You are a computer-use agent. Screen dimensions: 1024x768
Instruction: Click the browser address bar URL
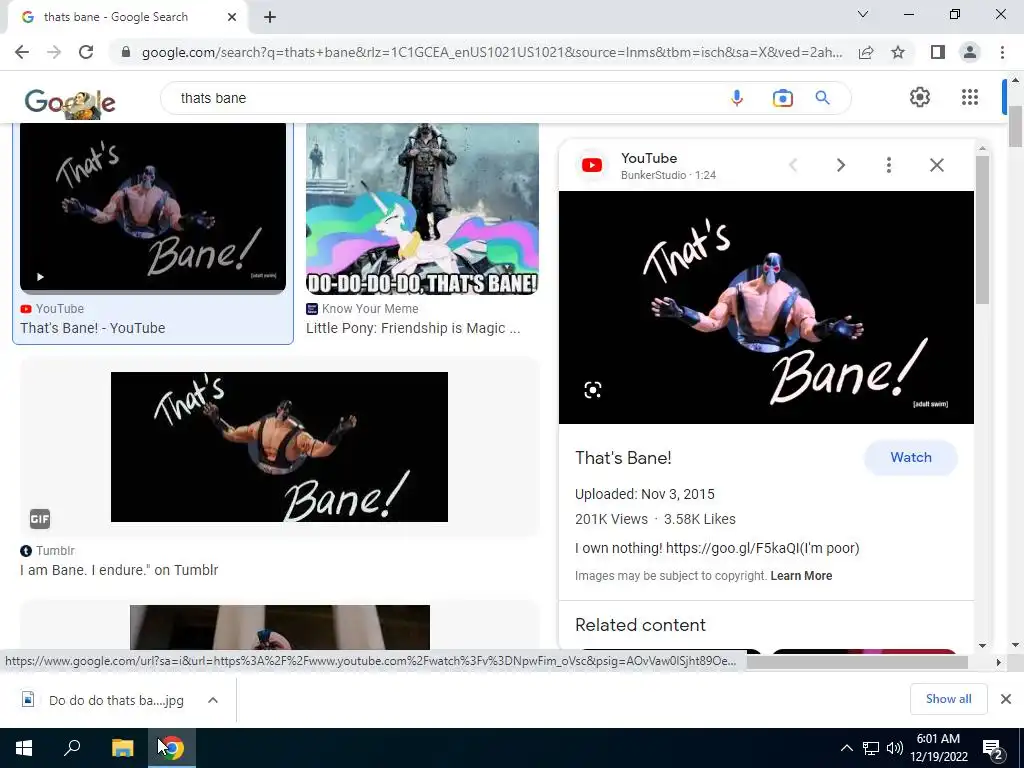point(492,52)
